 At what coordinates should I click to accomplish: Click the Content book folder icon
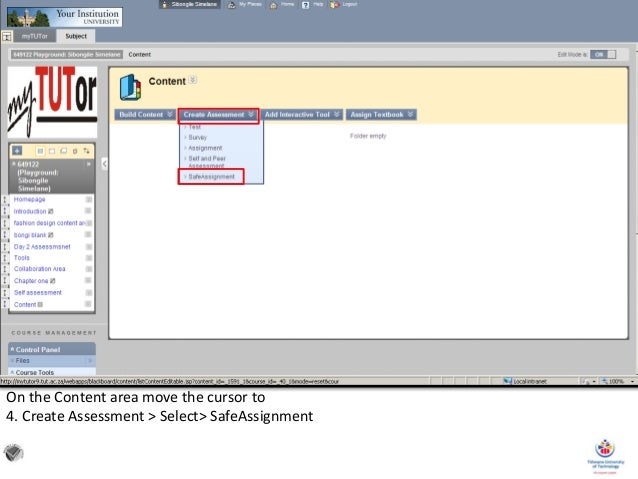[x=130, y=87]
